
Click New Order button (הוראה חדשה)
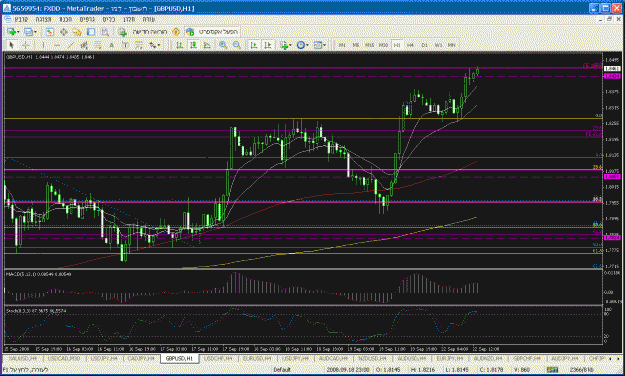(x=144, y=31)
